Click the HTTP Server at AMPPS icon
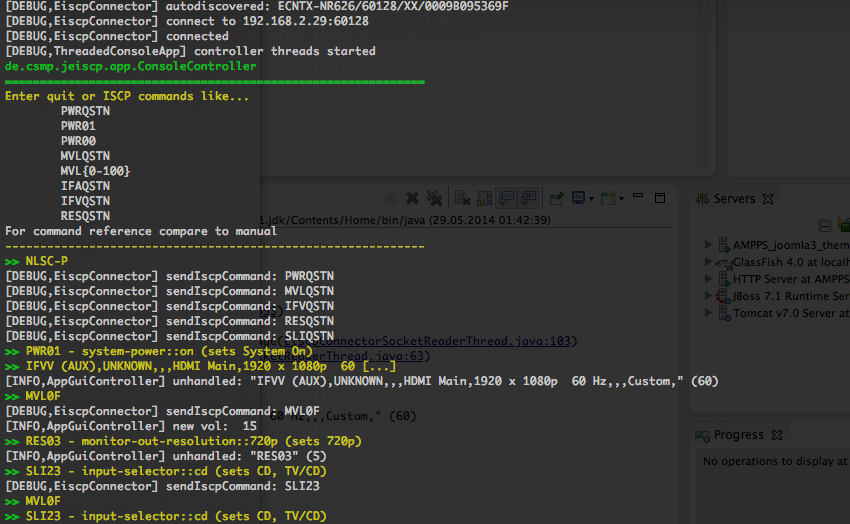Image resolution: width=850 pixels, height=524 pixels. click(x=724, y=279)
